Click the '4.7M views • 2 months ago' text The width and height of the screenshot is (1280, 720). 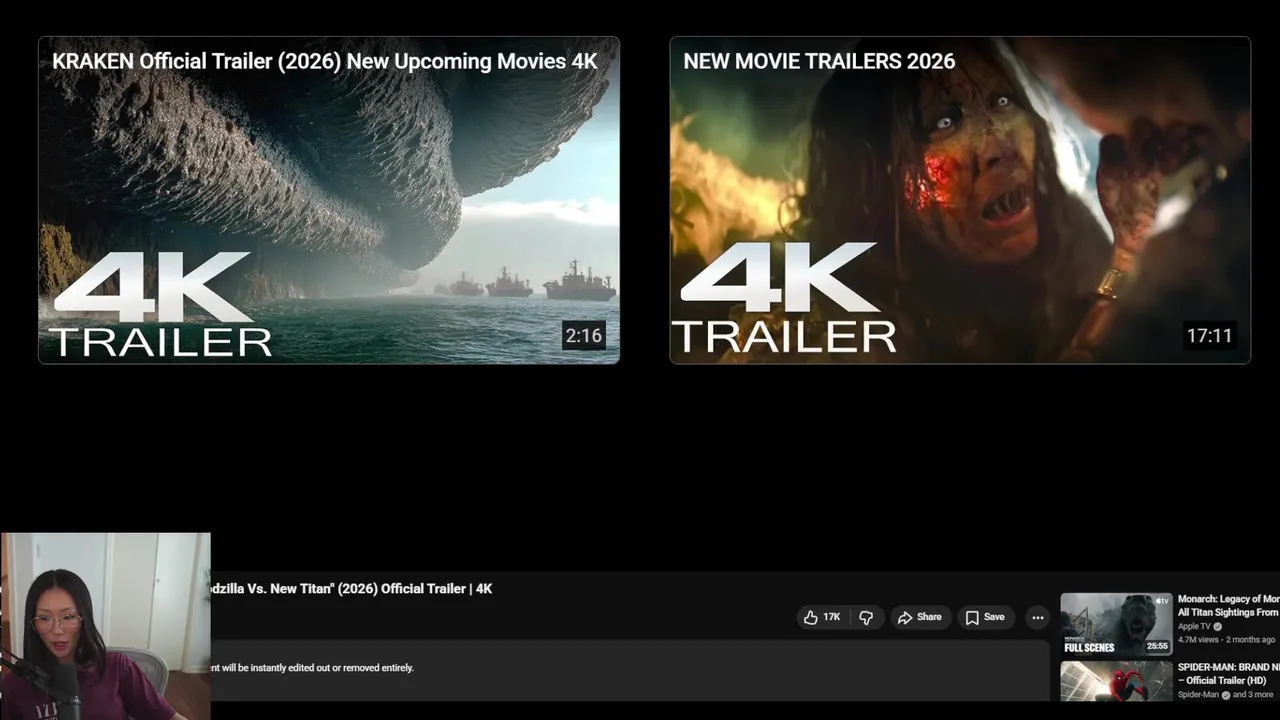(1226, 640)
